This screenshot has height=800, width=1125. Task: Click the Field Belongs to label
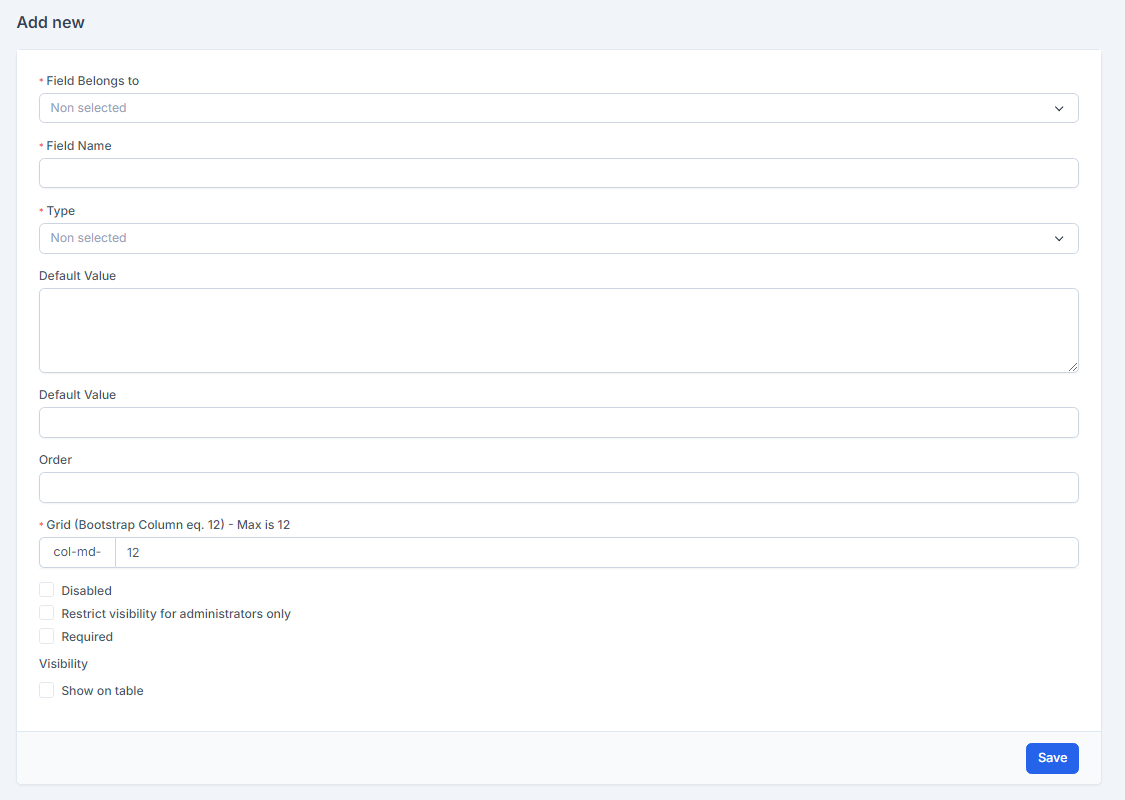click(92, 81)
